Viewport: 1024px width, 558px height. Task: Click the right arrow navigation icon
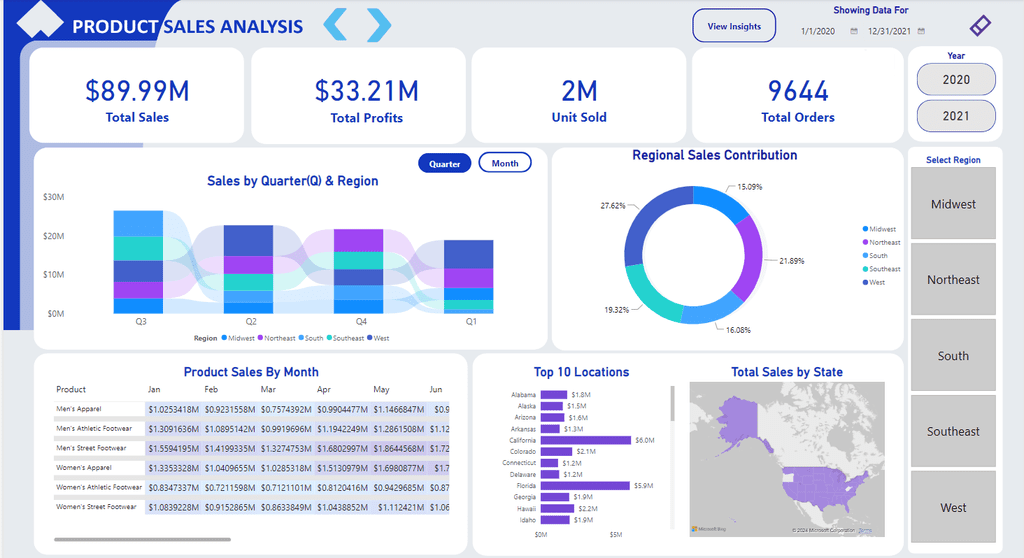click(379, 25)
